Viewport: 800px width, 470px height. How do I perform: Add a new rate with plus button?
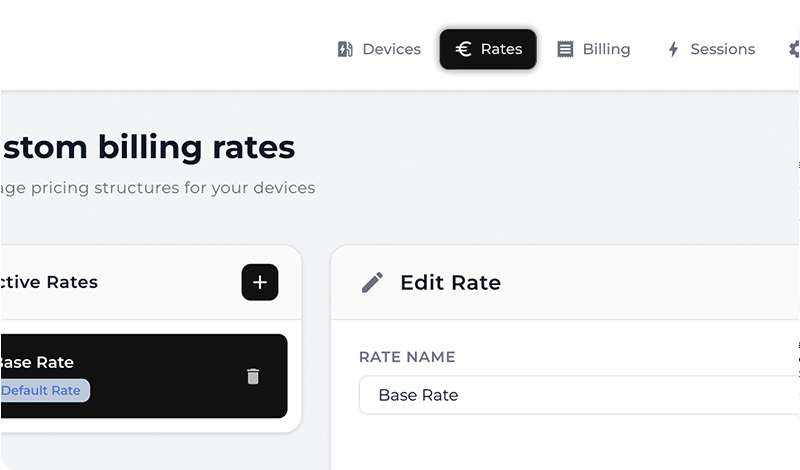point(260,282)
